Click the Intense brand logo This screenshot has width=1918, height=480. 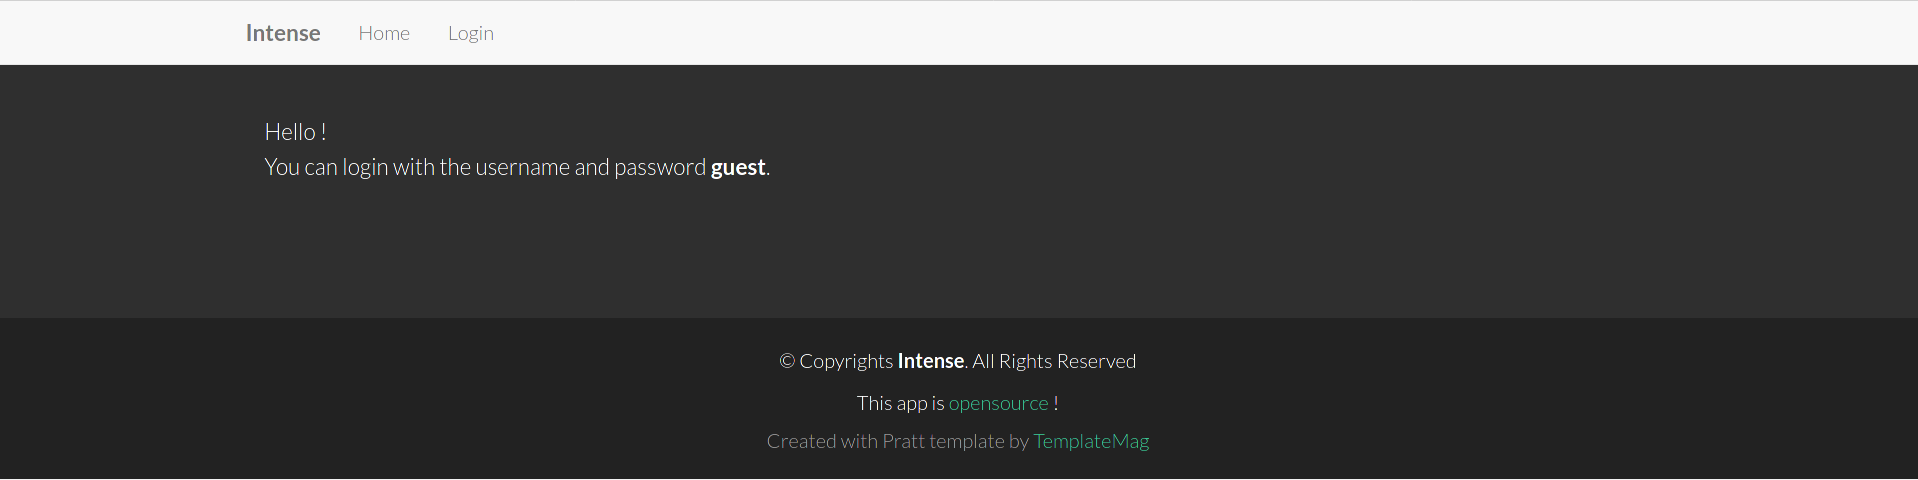coord(283,33)
